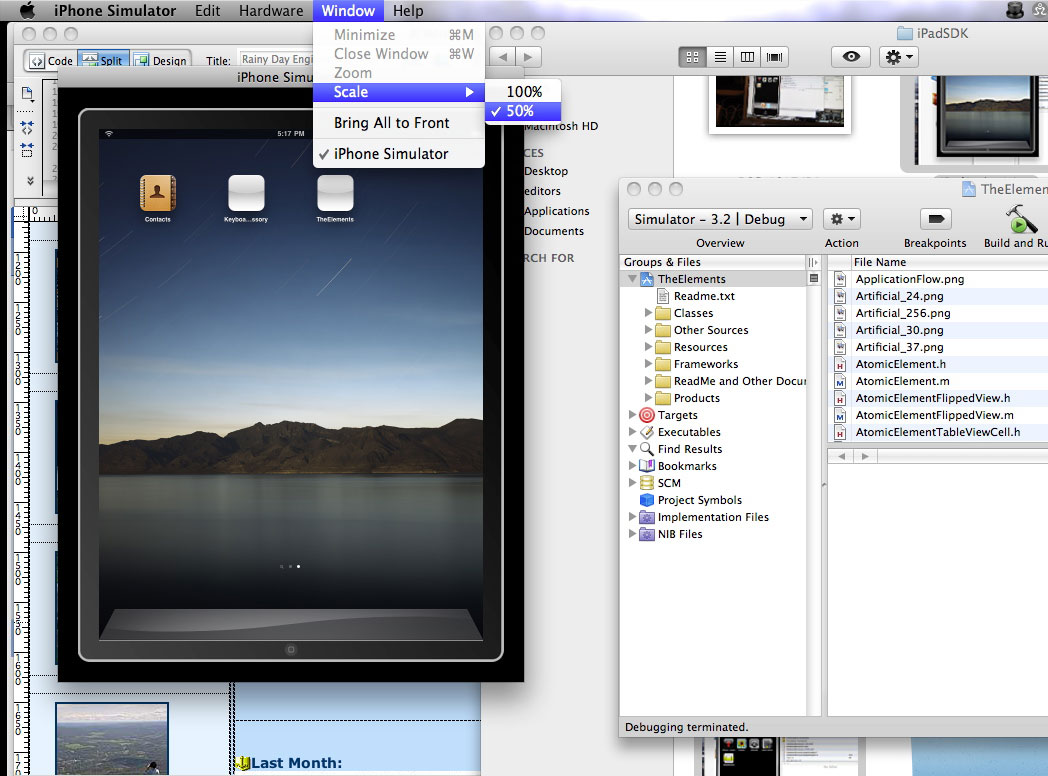Expand the Classes folder
Image resolution: width=1048 pixels, height=776 pixels.
coord(648,313)
